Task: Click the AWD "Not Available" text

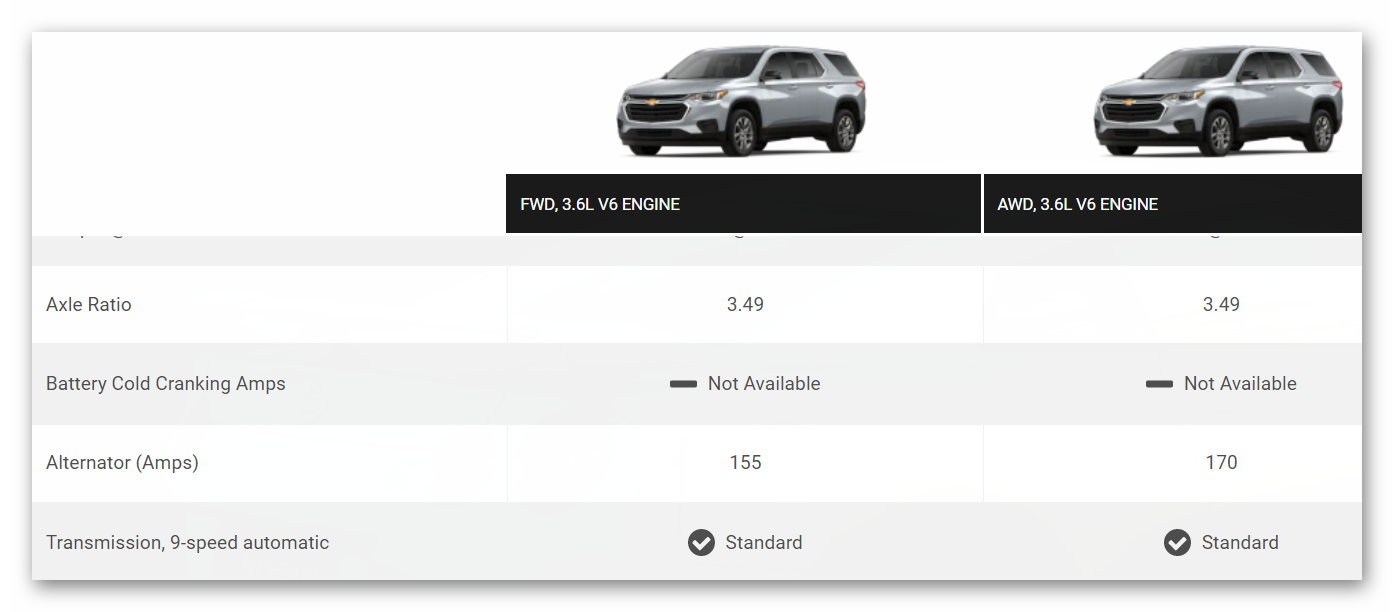Action: click(x=1240, y=384)
